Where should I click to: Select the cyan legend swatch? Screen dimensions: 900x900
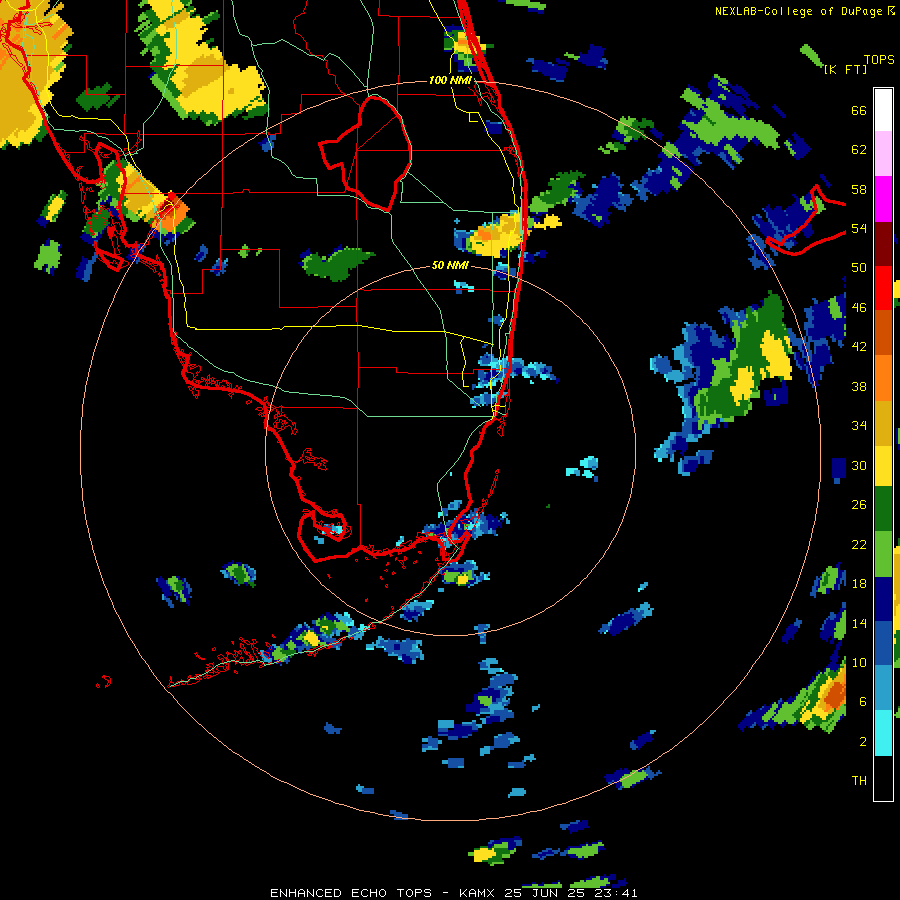coord(883,733)
